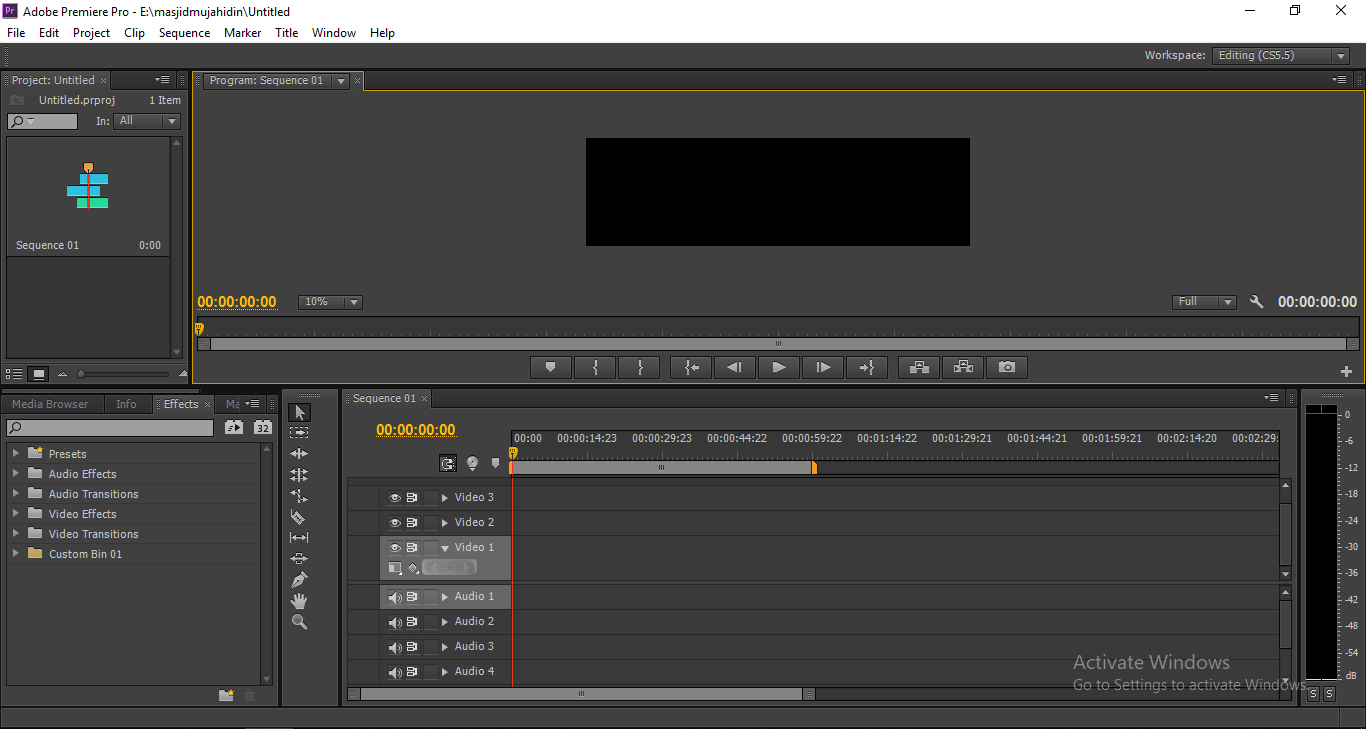Grab the Hand tool
1366x729 pixels.
click(x=299, y=600)
